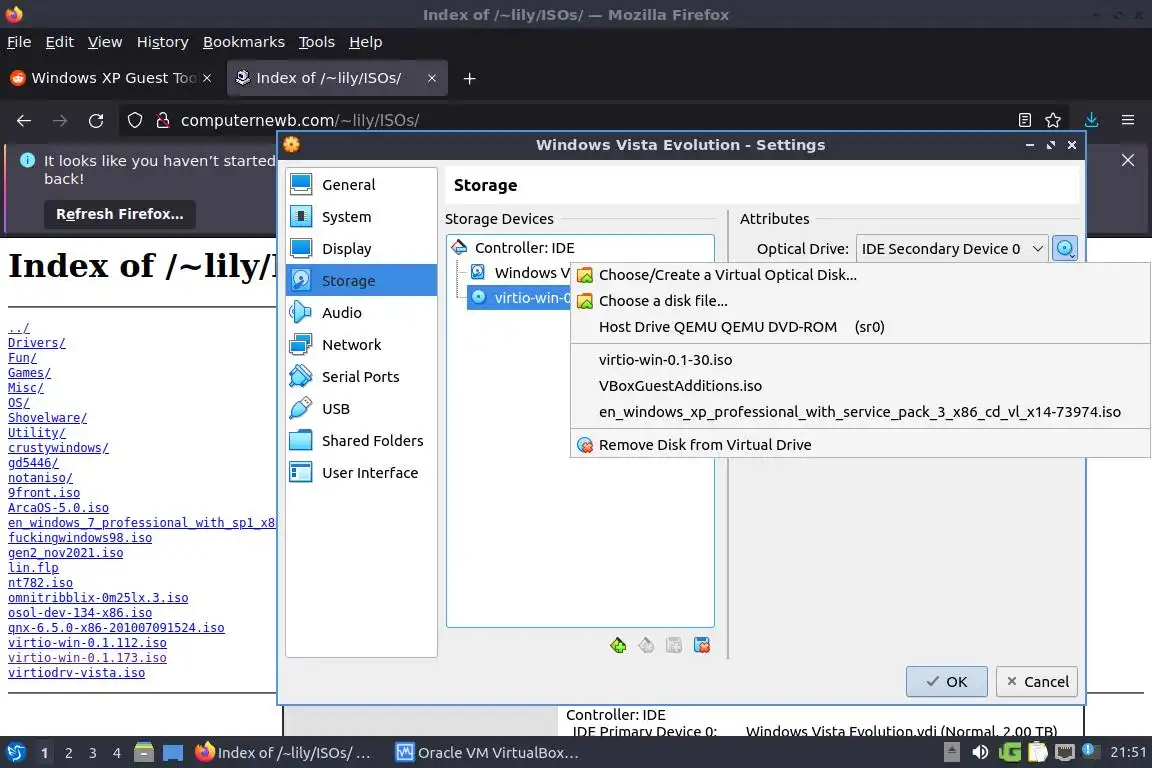Select the virtio-win optical disk tree entry
1152x768 pixels.
519,298
